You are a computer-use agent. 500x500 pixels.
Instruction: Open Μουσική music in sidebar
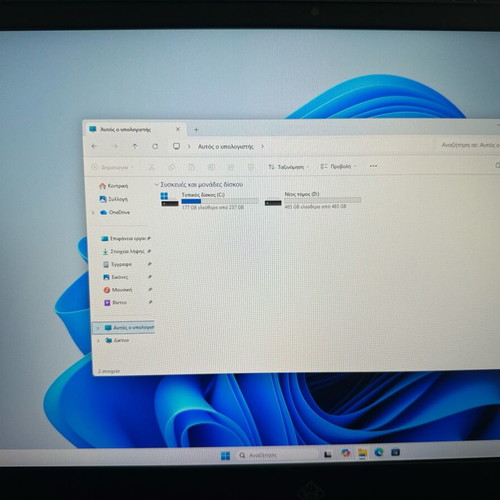tap(118, 290)
